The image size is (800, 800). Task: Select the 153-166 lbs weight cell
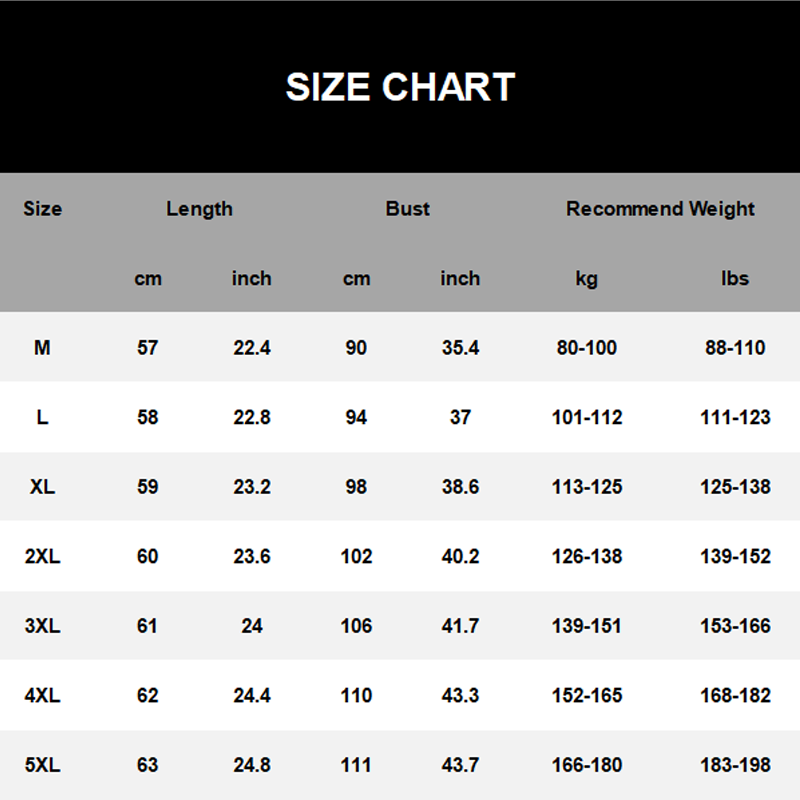(x=735, y=626)
